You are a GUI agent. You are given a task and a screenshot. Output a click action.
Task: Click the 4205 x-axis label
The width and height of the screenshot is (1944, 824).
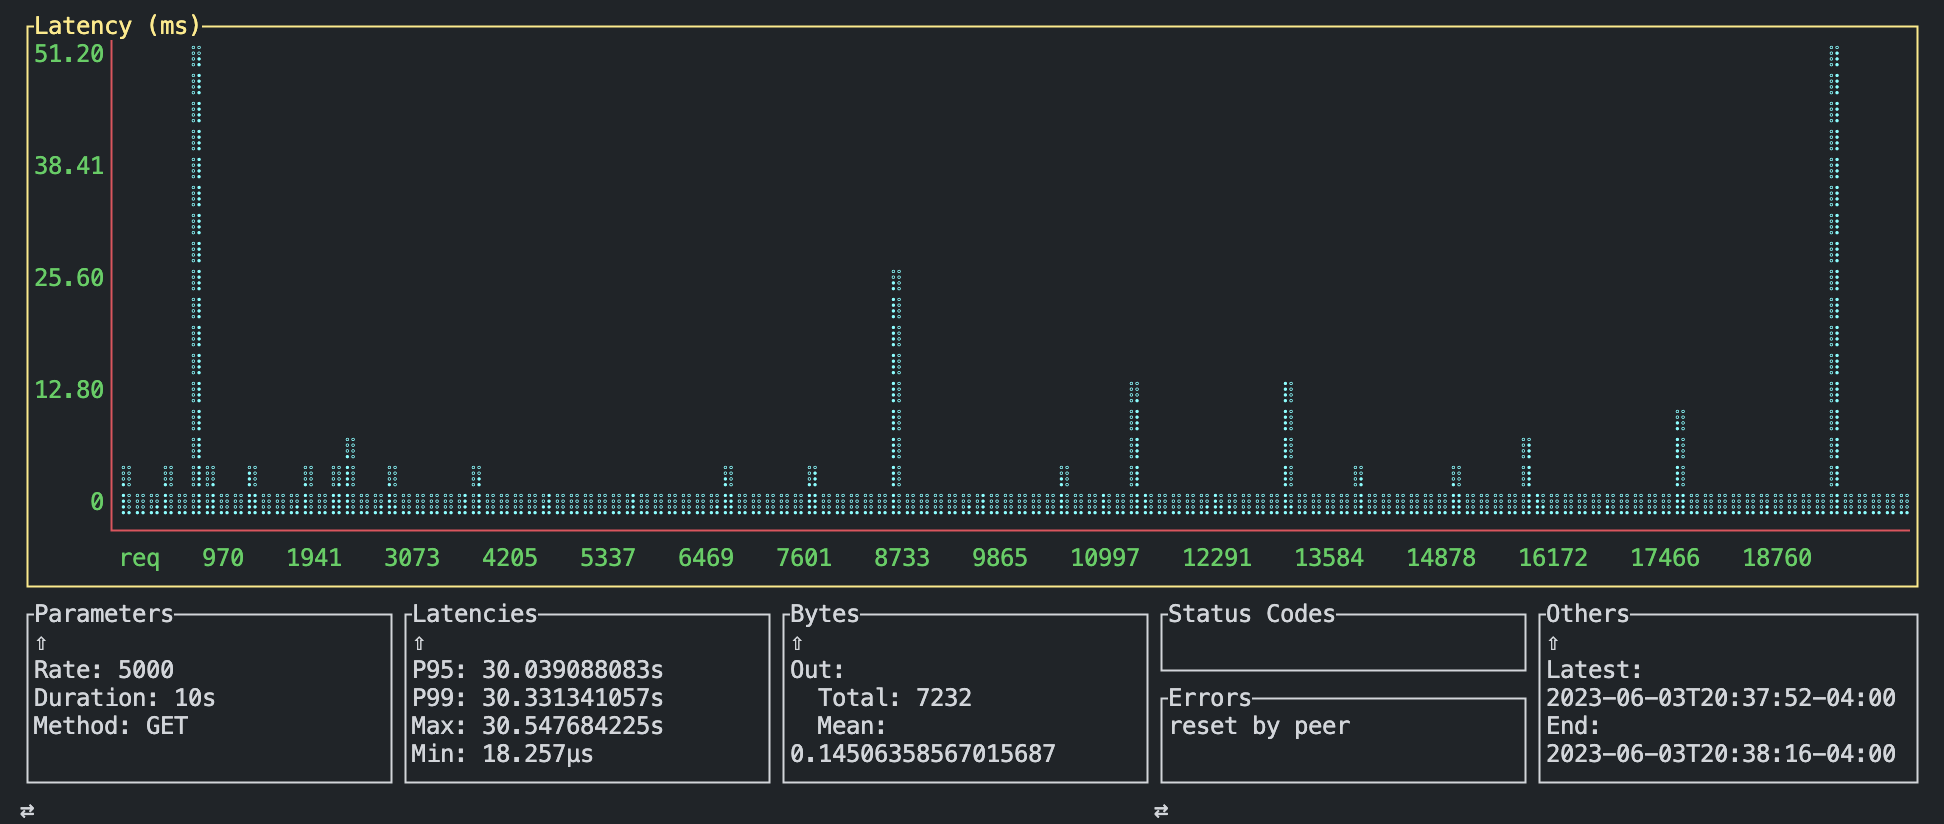pos(510,558)
